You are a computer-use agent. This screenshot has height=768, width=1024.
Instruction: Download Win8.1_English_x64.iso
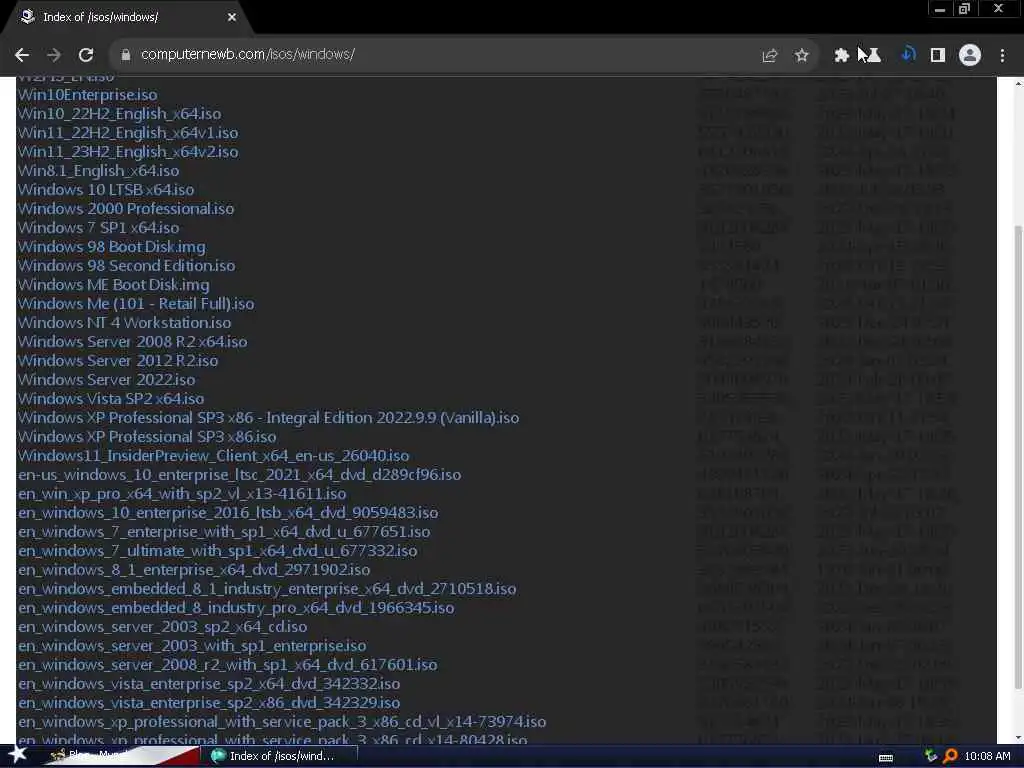coord(98,170)
